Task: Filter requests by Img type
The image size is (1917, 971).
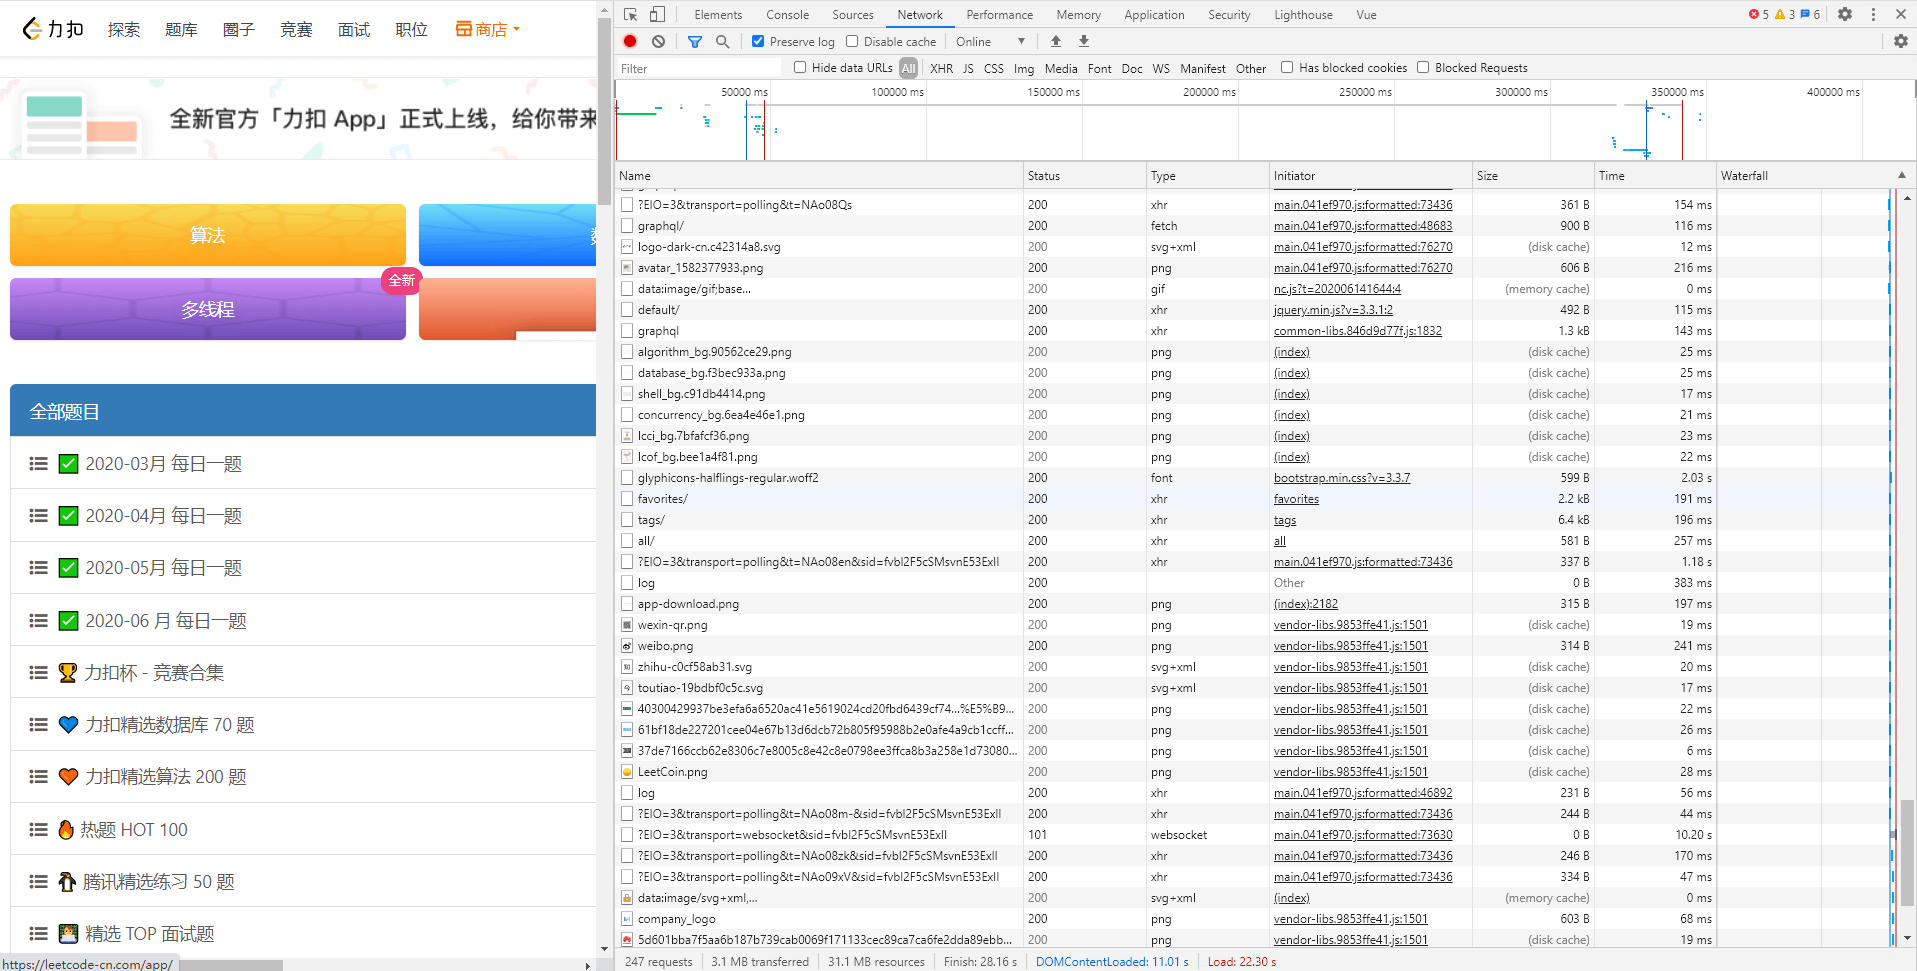Action: click(x=1024, y=68)
